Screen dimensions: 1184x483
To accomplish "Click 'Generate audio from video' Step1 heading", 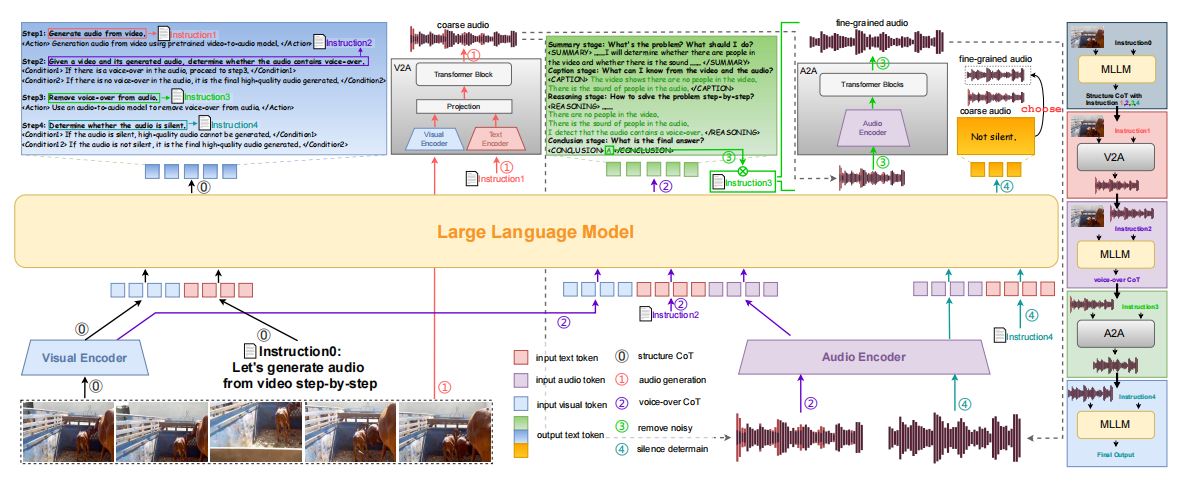I will (x=97, y=33).
